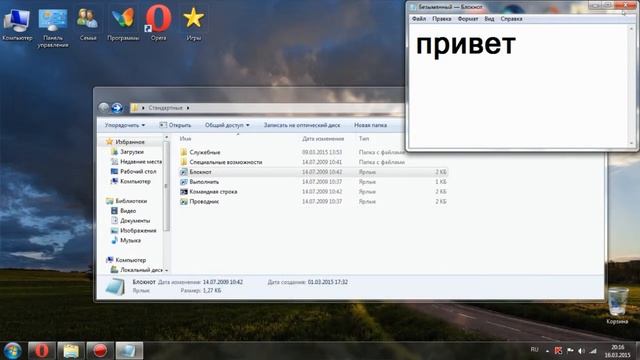
Task: Show hidden tray icons arrow
Action: pos(547,351)
